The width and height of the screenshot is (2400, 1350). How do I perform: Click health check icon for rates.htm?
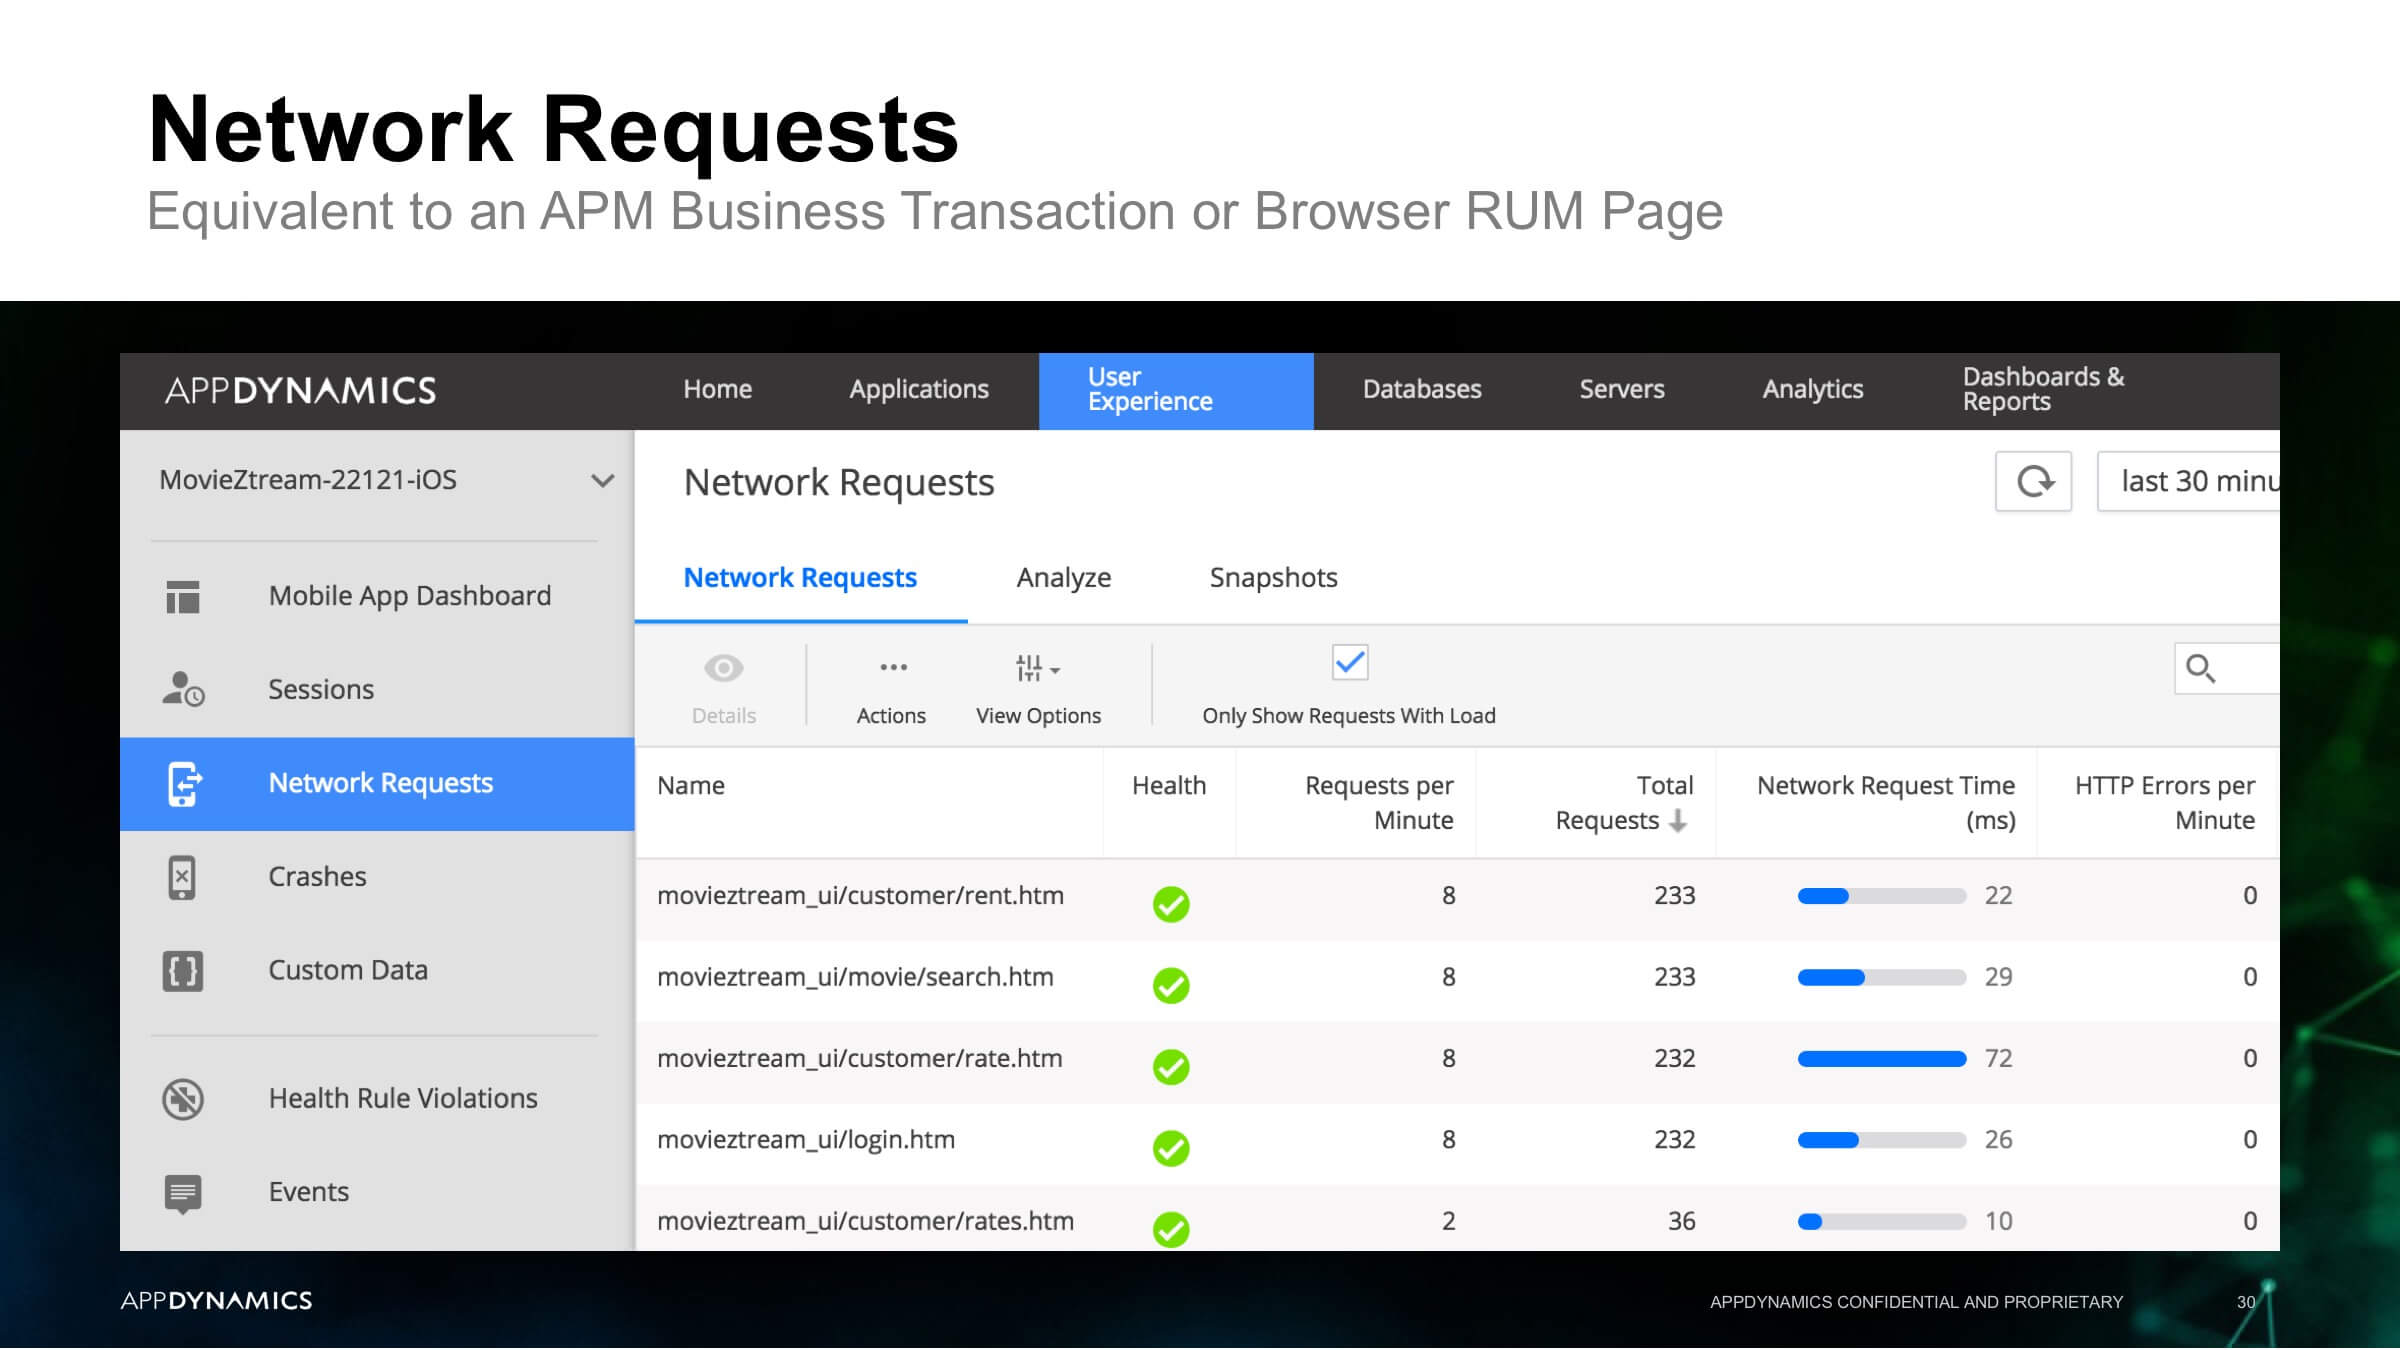tap(1171, 1230)
